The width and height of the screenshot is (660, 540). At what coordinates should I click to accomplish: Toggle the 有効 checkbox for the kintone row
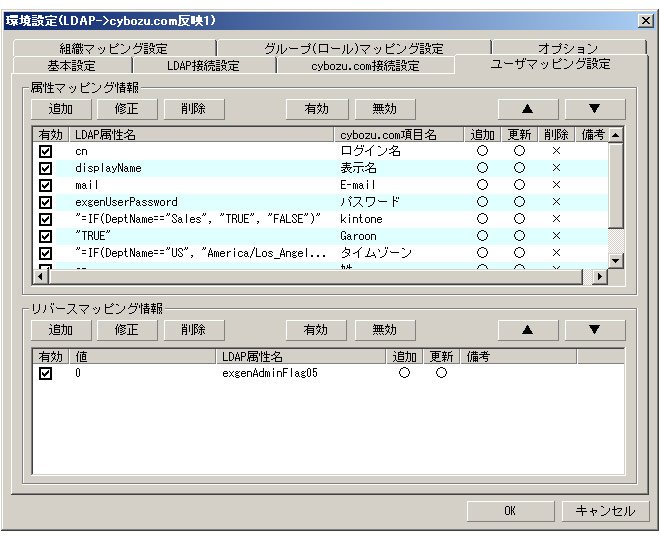coord(45,219)
